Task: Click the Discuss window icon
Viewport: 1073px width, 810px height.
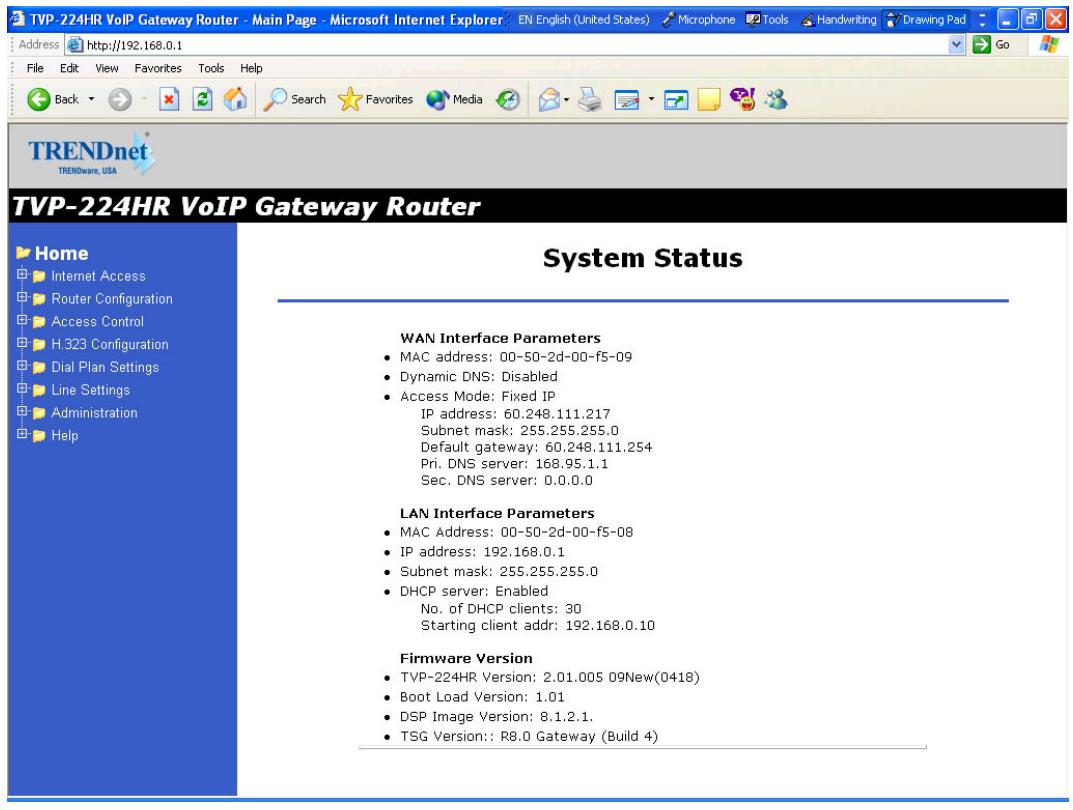Action: pos(676,101)
